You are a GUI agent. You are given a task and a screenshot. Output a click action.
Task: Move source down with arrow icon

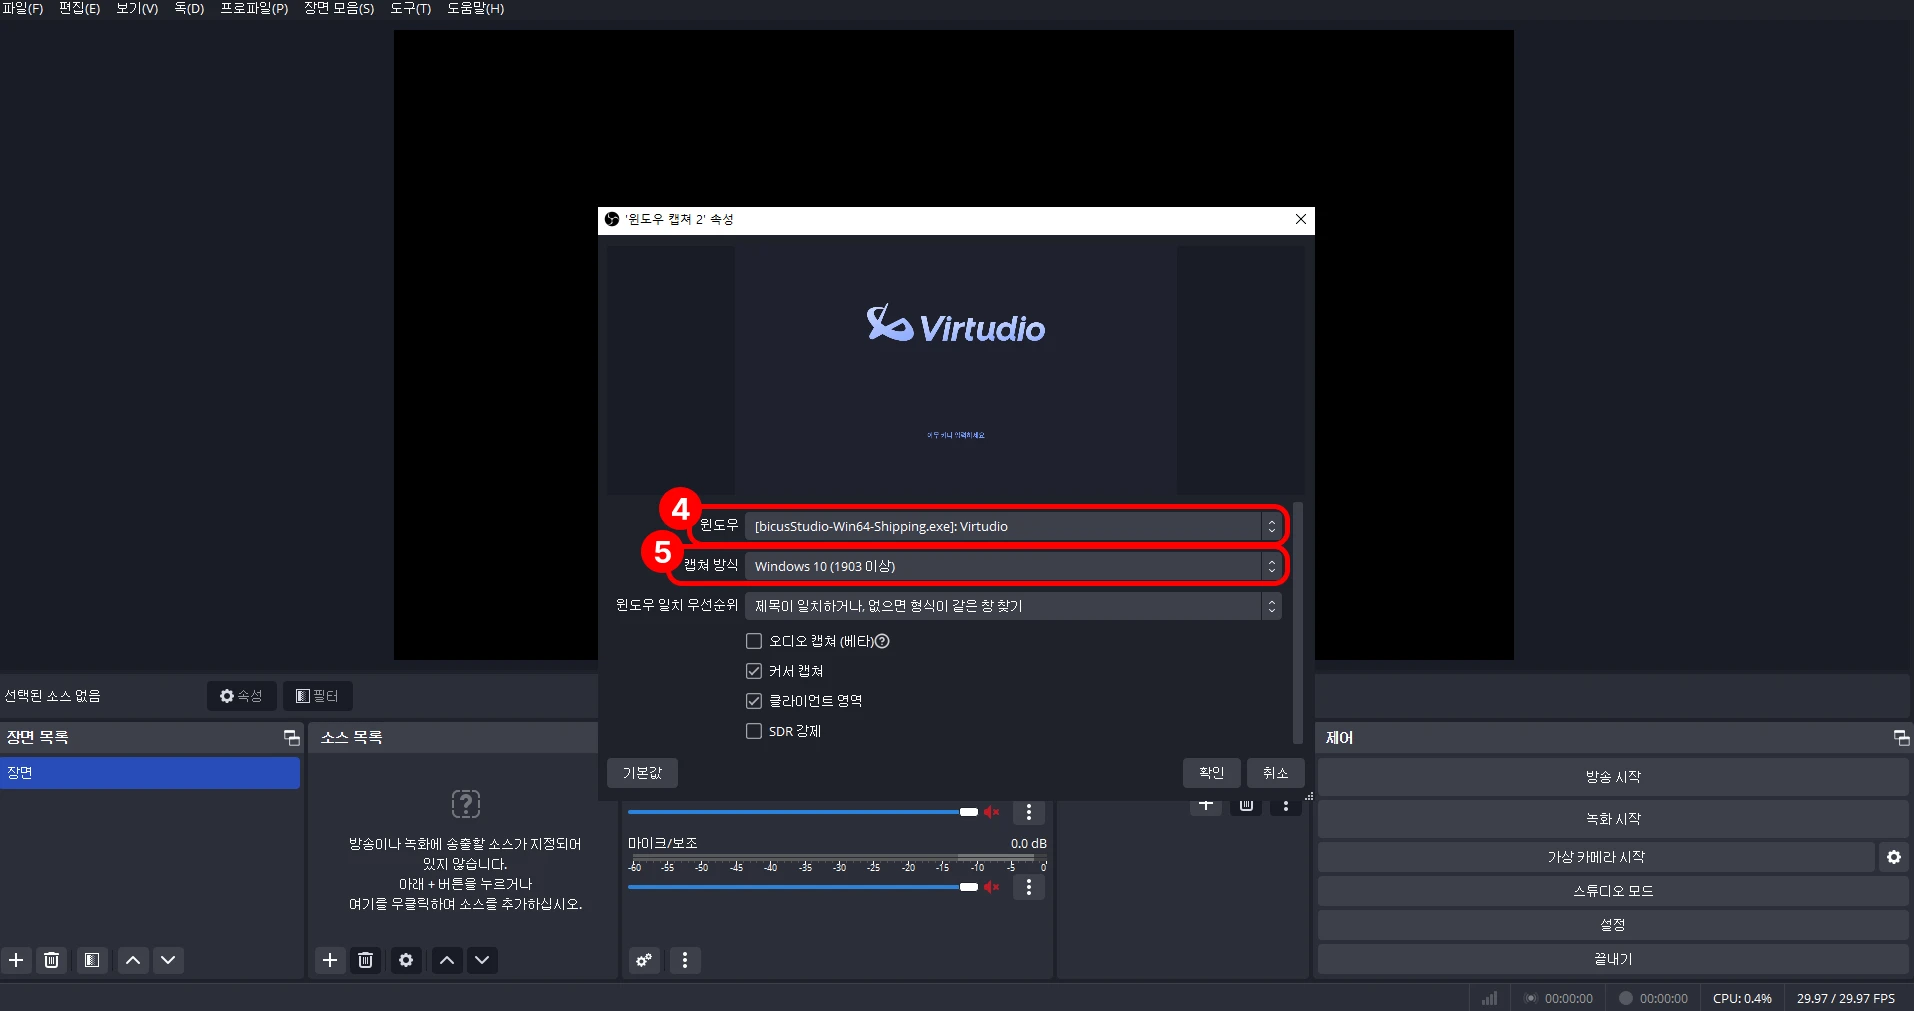(x=482, y=960)
